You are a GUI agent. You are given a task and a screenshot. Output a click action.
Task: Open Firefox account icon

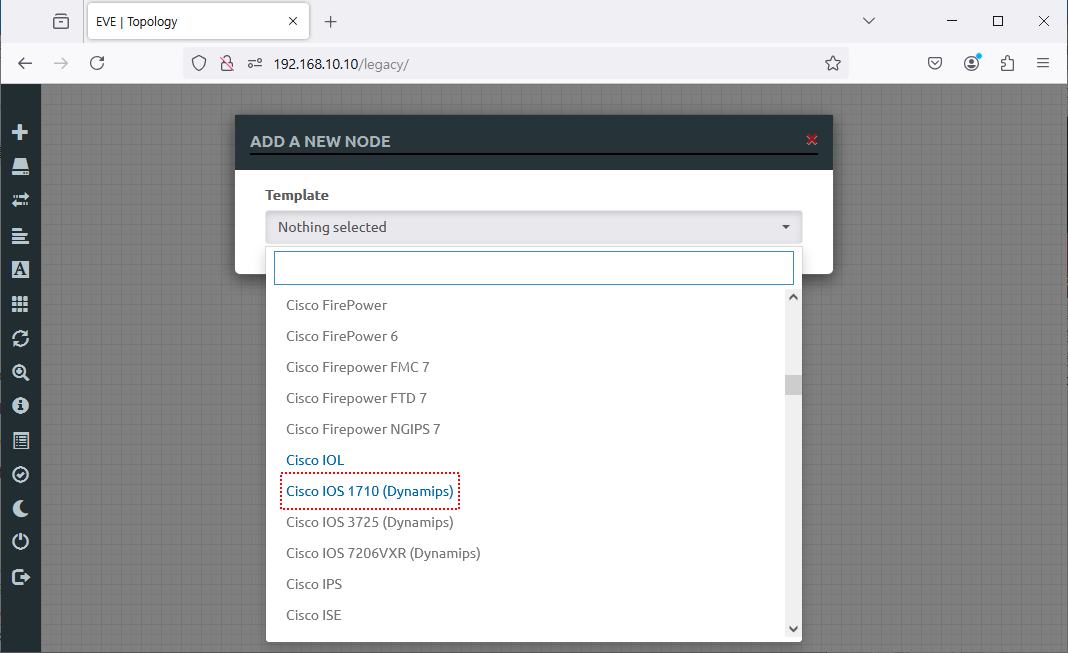pyautogui.click(x=972, y=63)
